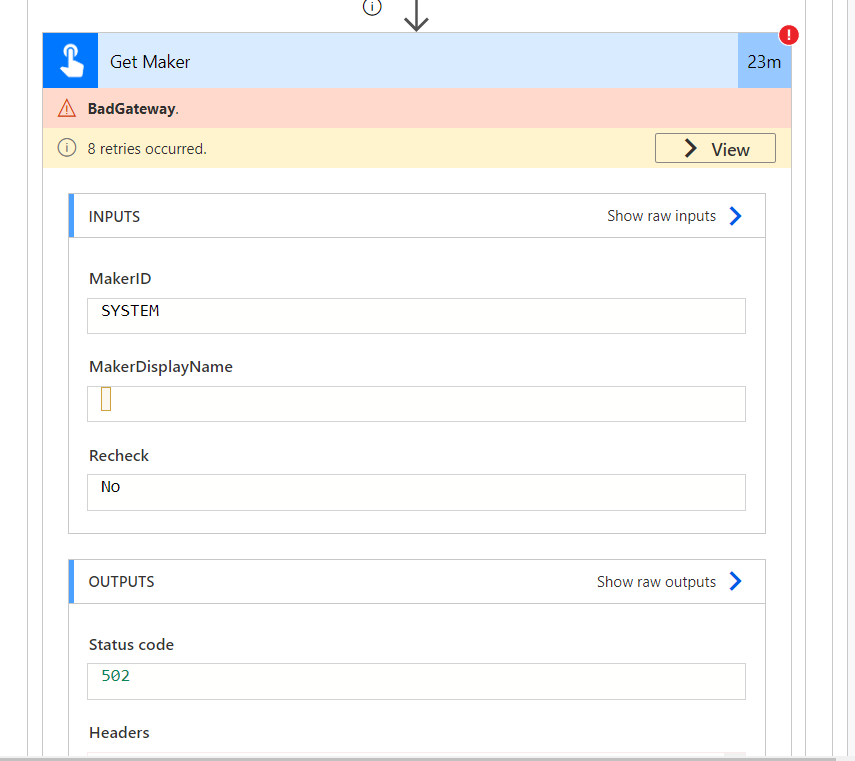Expand the retry details with View

(715, 147)
